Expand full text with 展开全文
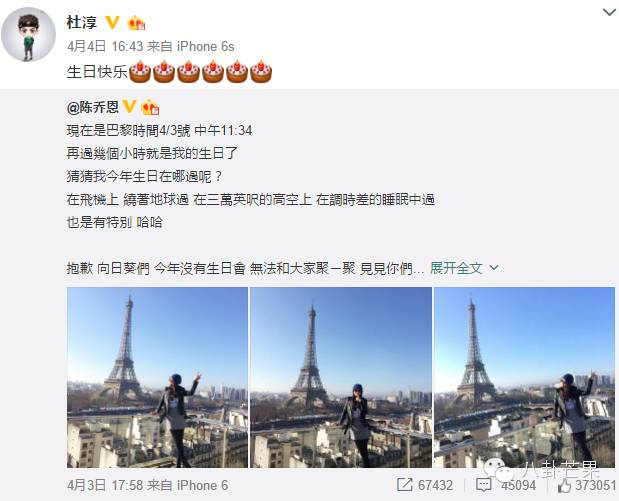 (456, 268)
